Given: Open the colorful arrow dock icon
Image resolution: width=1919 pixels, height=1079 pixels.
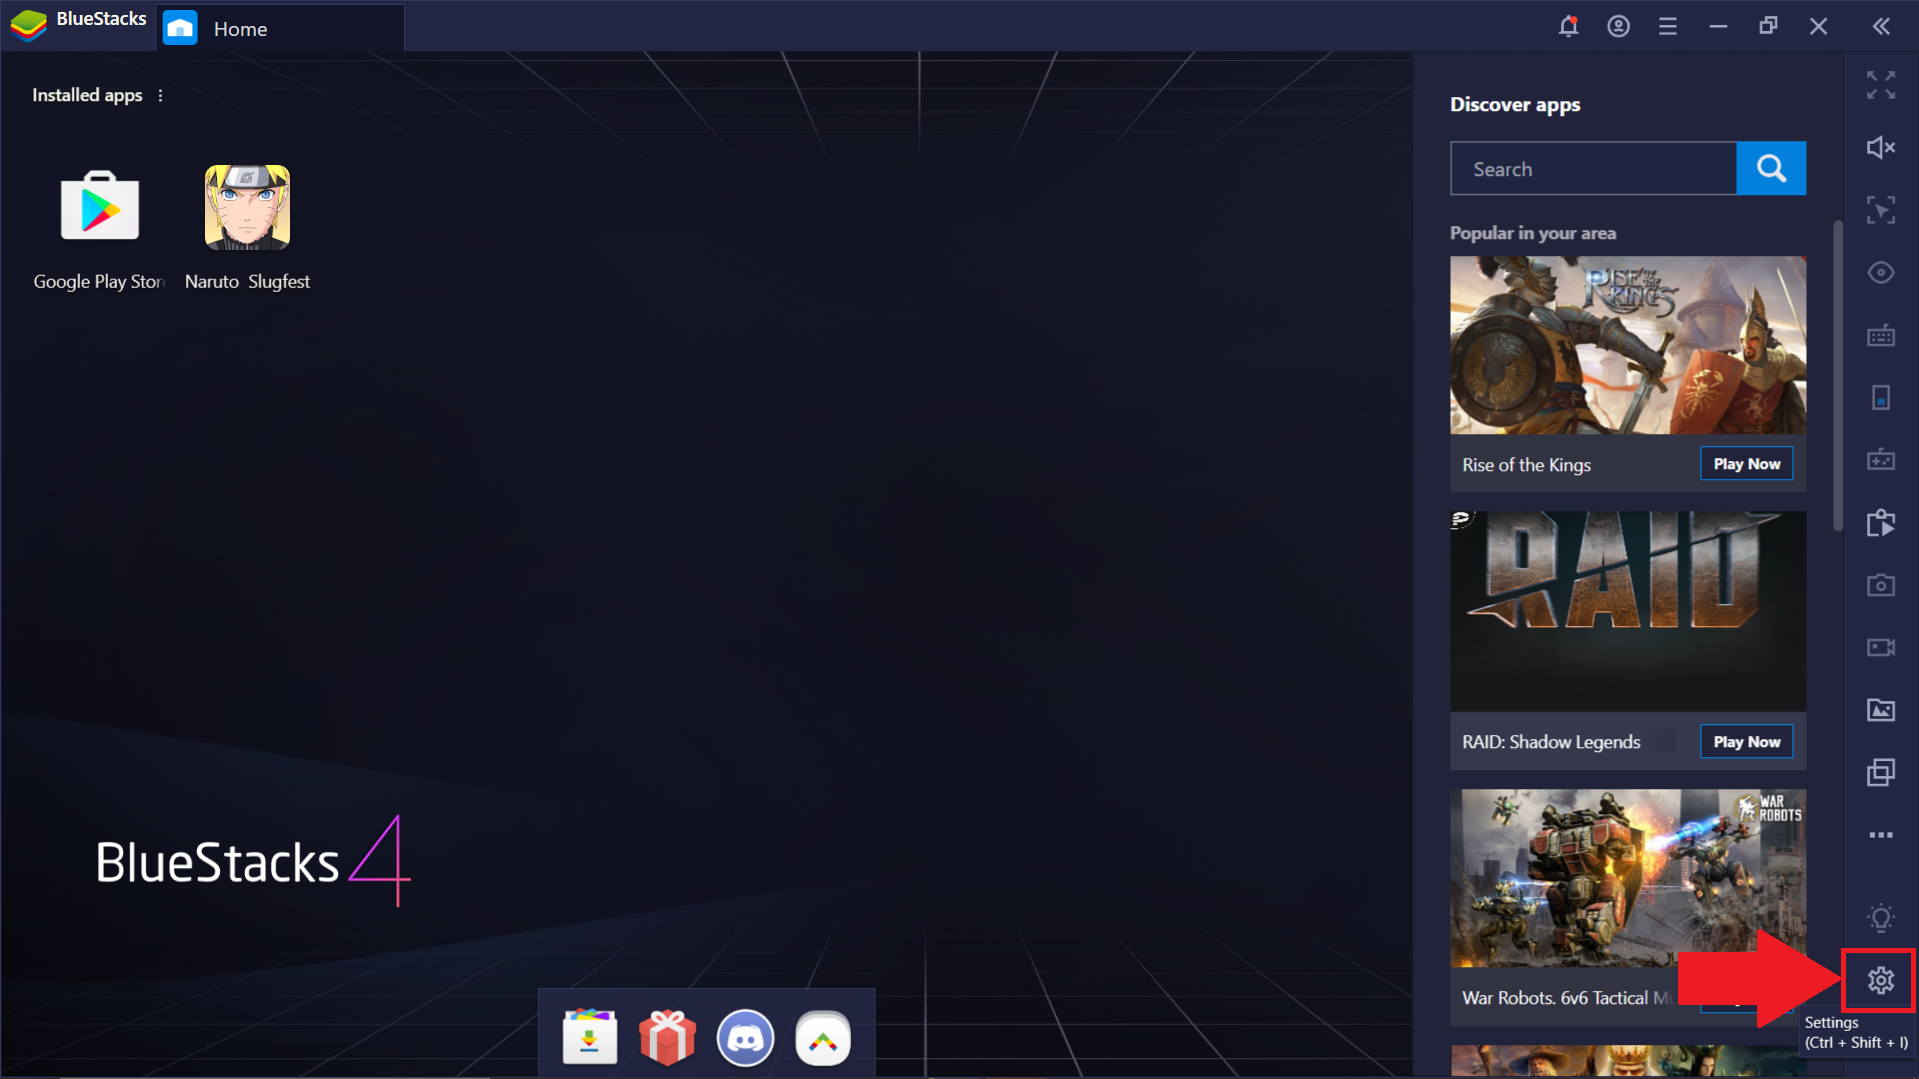Looking at the screenshot, I should point(823,1038).
